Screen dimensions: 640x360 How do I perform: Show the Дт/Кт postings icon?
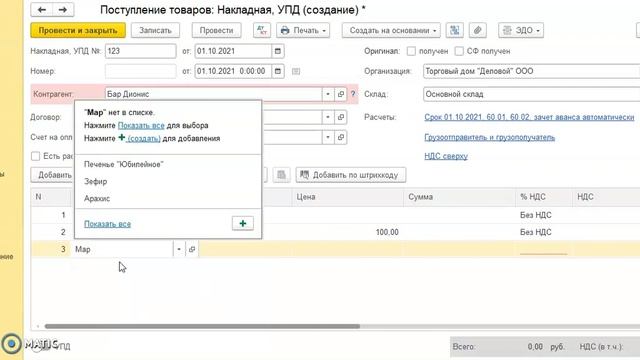pyautogui.click(x=262, y=30)
